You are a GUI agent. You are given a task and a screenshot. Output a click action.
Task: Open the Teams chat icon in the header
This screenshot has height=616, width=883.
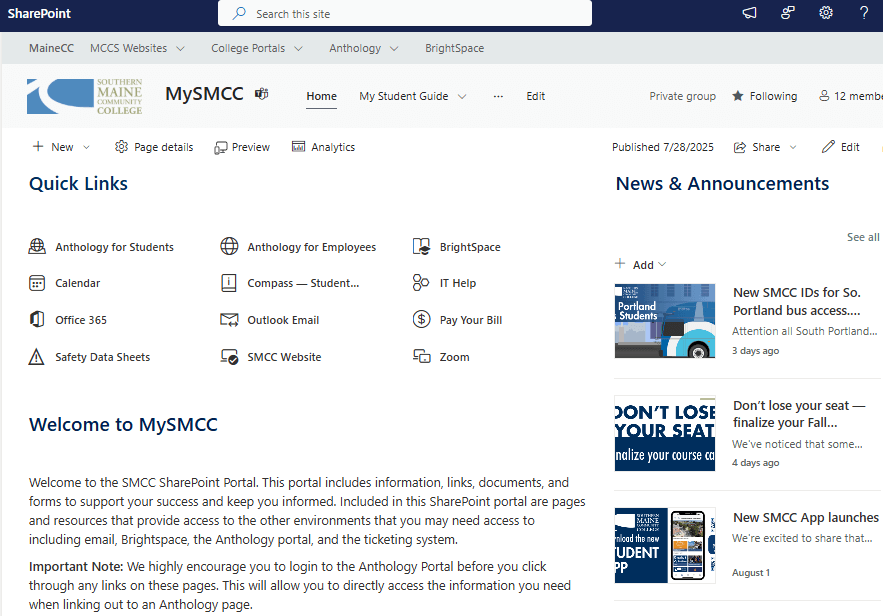tap(787, 13)
